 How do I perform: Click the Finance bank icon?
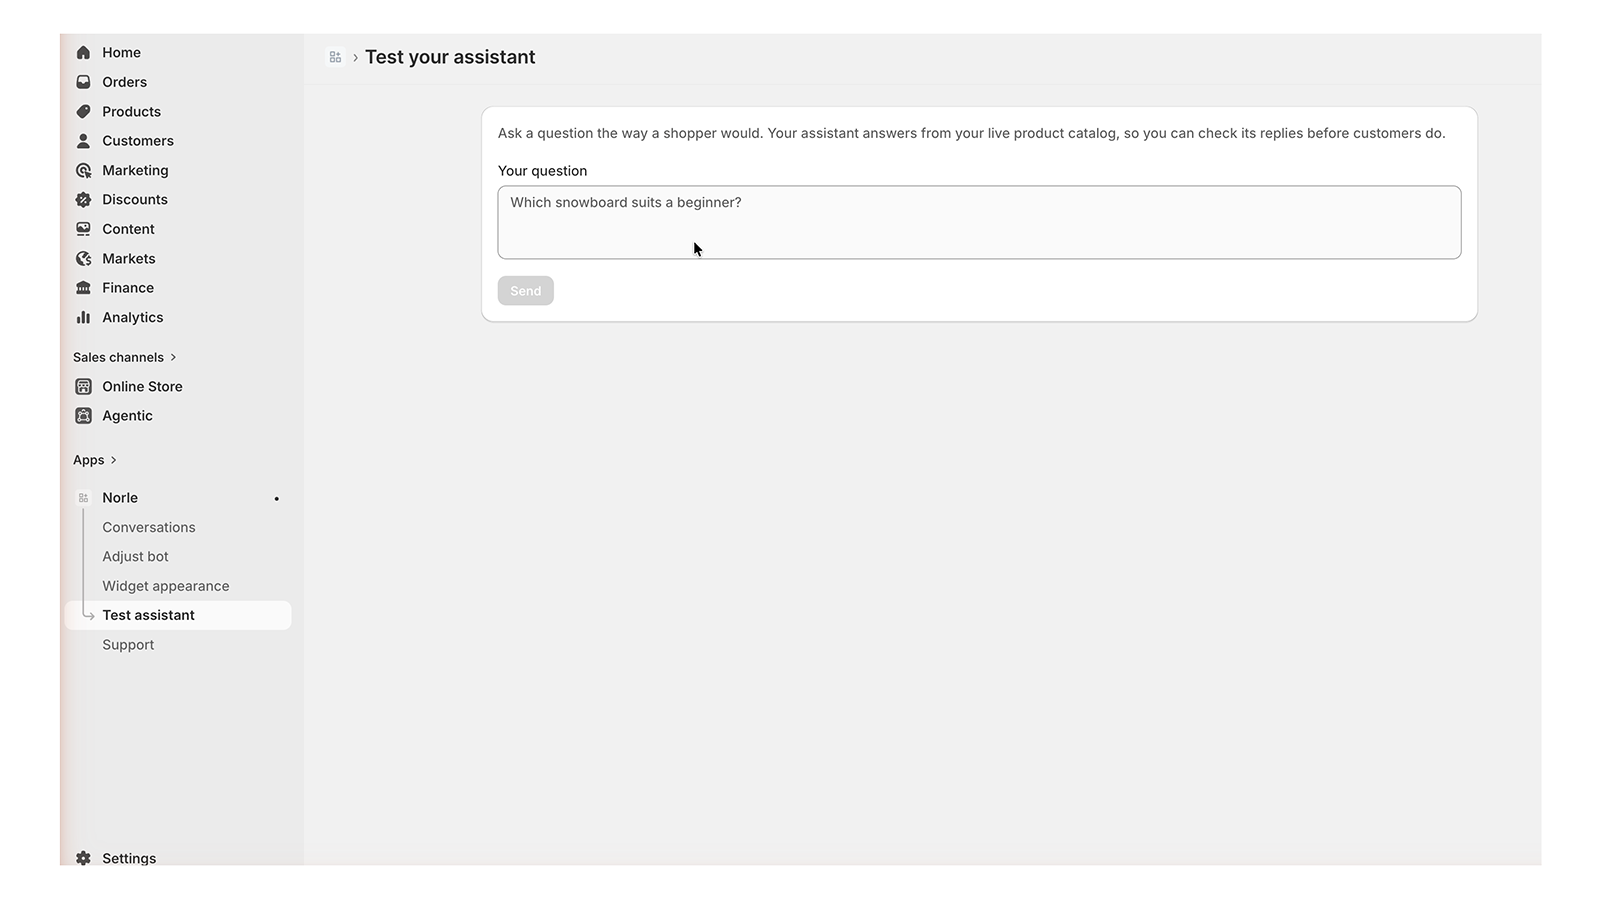point(83,288)
